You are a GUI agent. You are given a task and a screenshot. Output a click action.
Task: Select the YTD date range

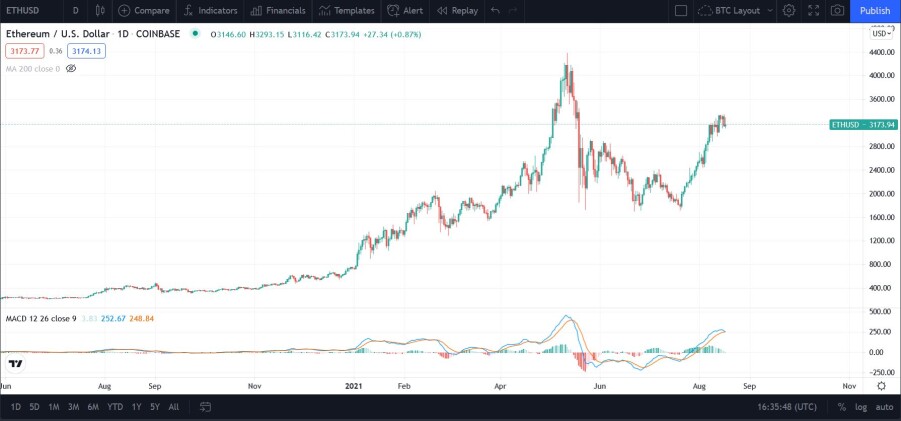click(x=115, y=407)
